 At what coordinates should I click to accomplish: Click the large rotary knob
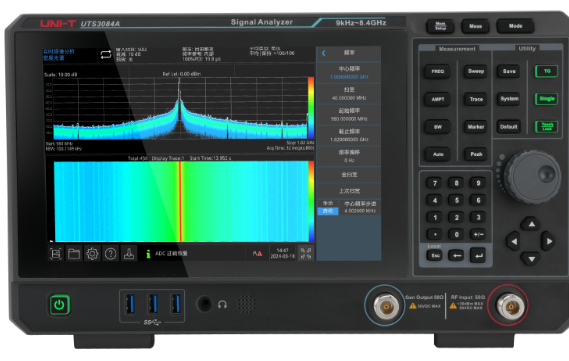(x=532, y=177)
